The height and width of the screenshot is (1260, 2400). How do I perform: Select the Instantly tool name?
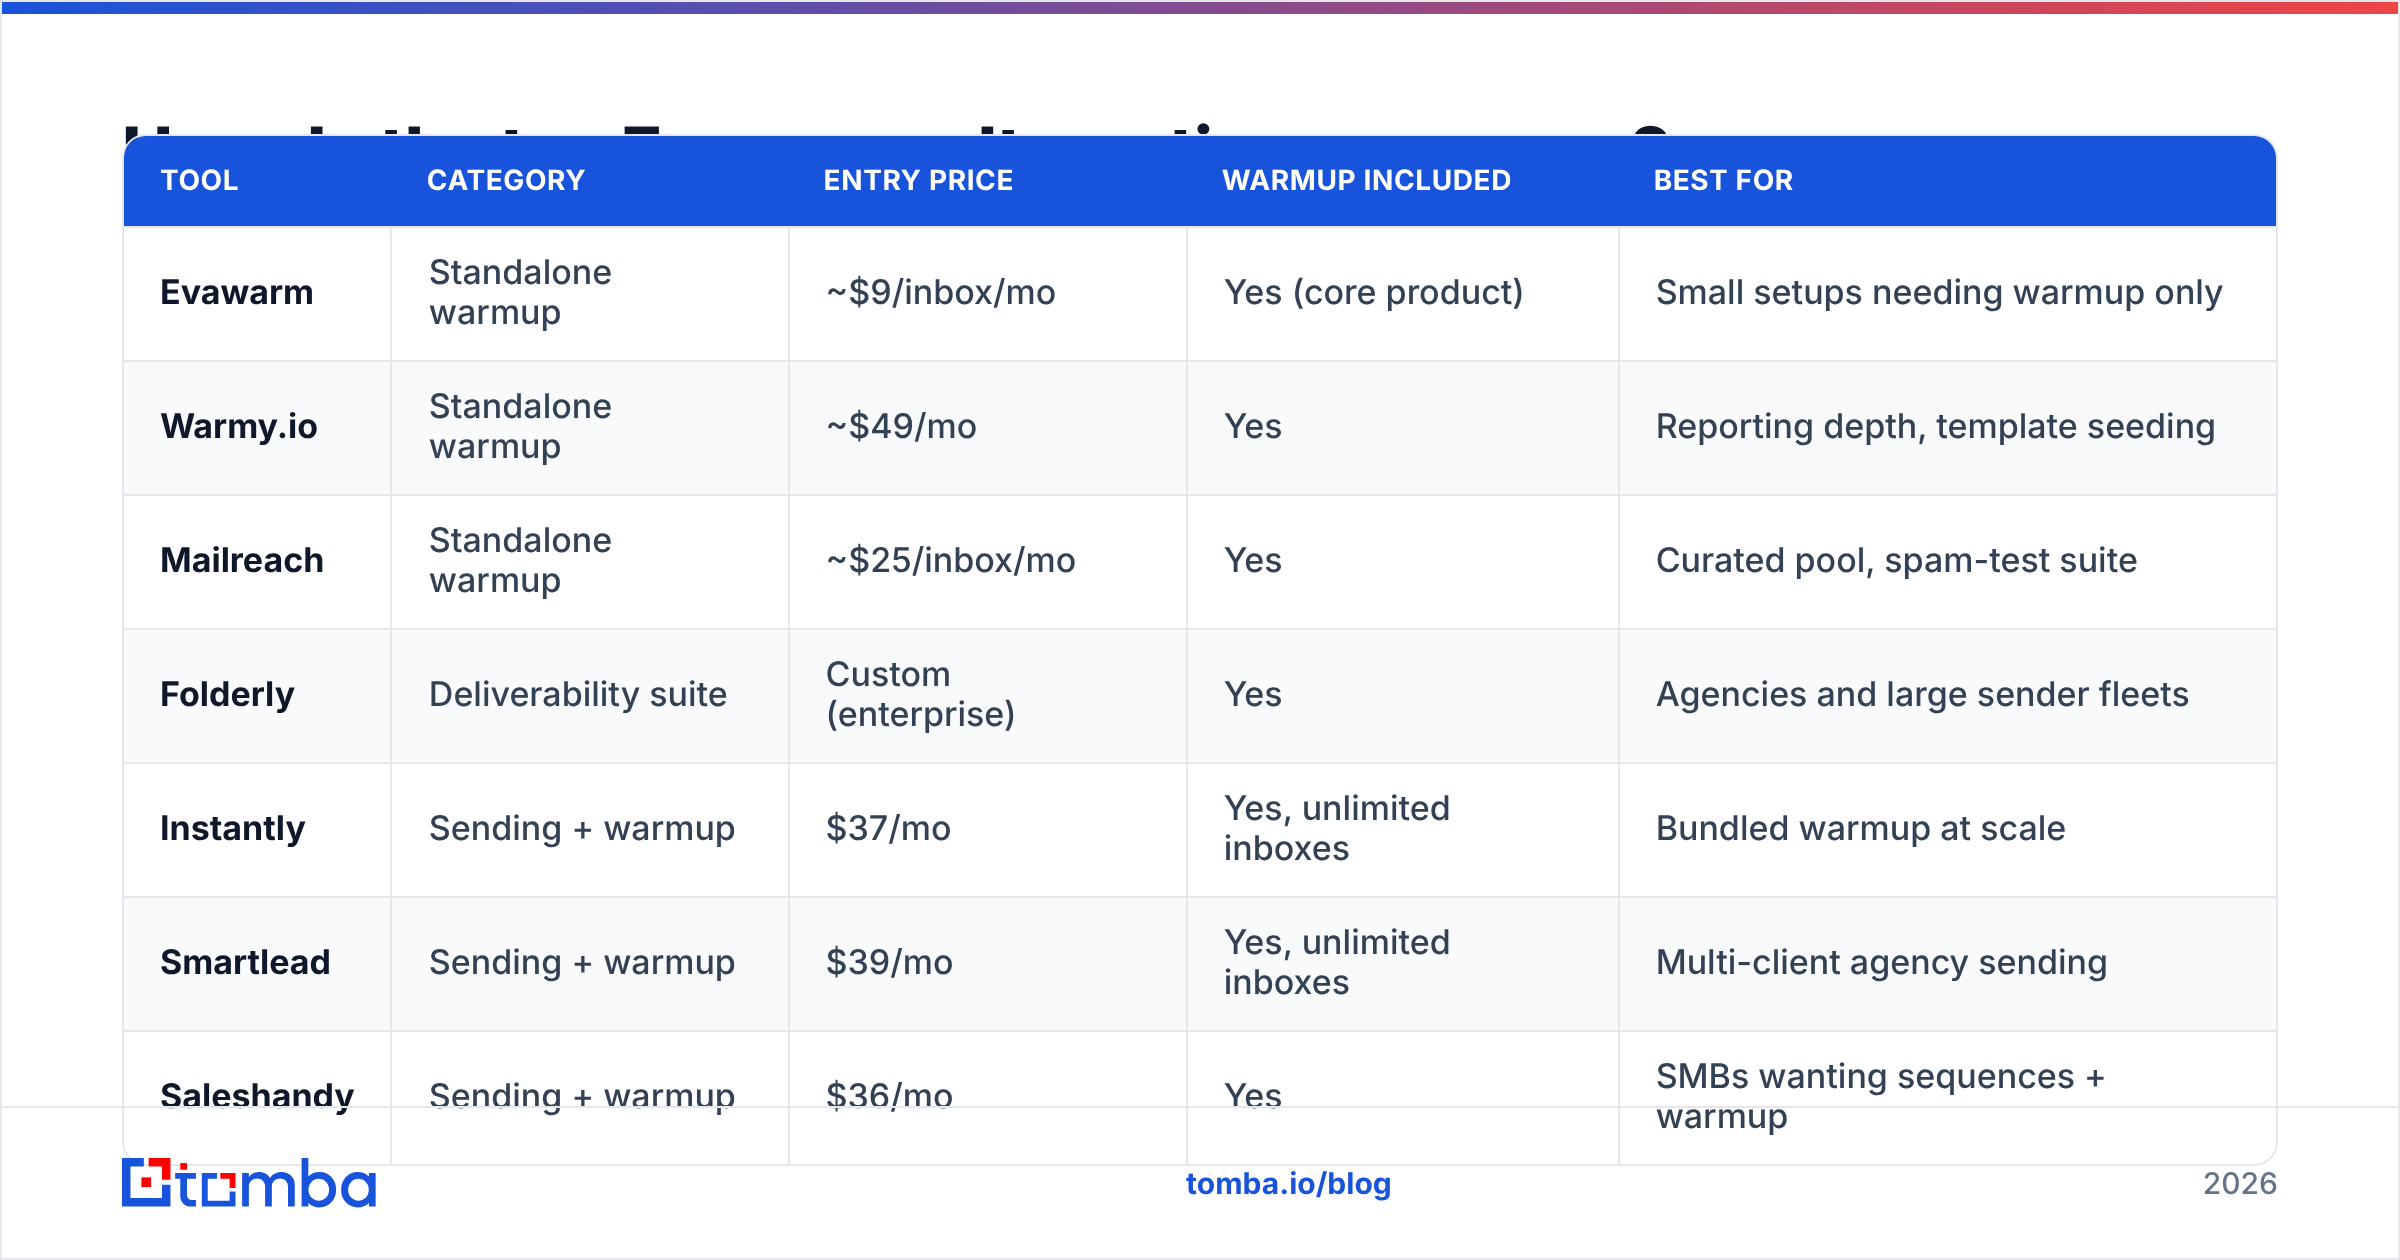click(x=232, y=828)
